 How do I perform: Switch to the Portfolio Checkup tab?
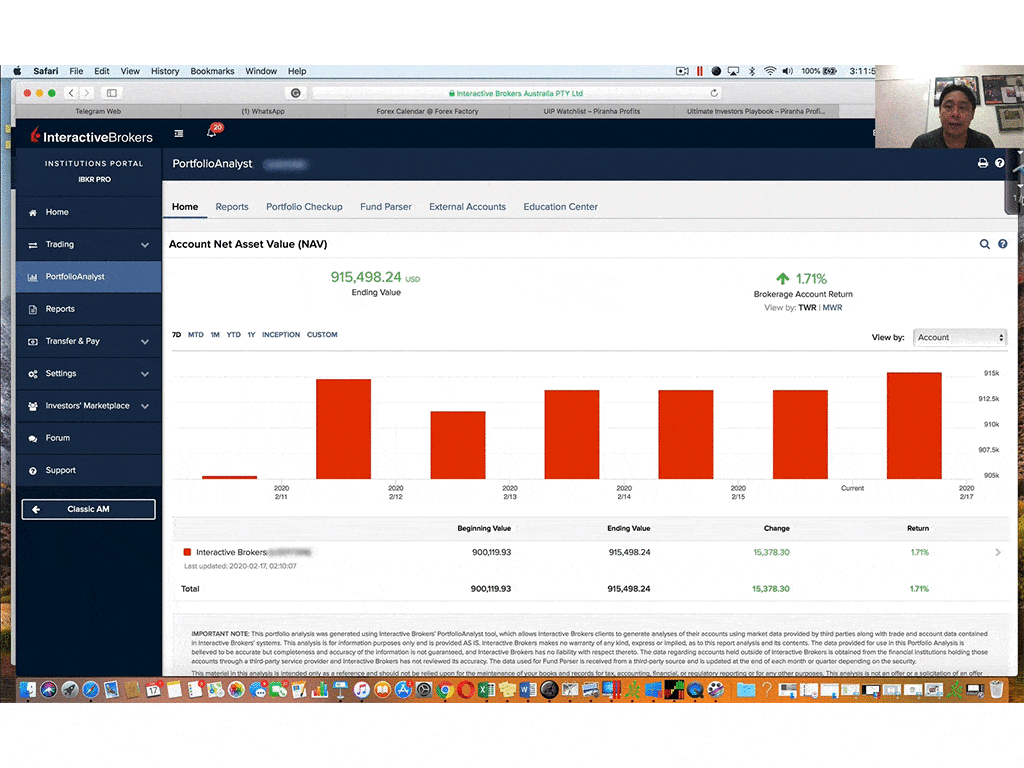[x=304, y=207]
